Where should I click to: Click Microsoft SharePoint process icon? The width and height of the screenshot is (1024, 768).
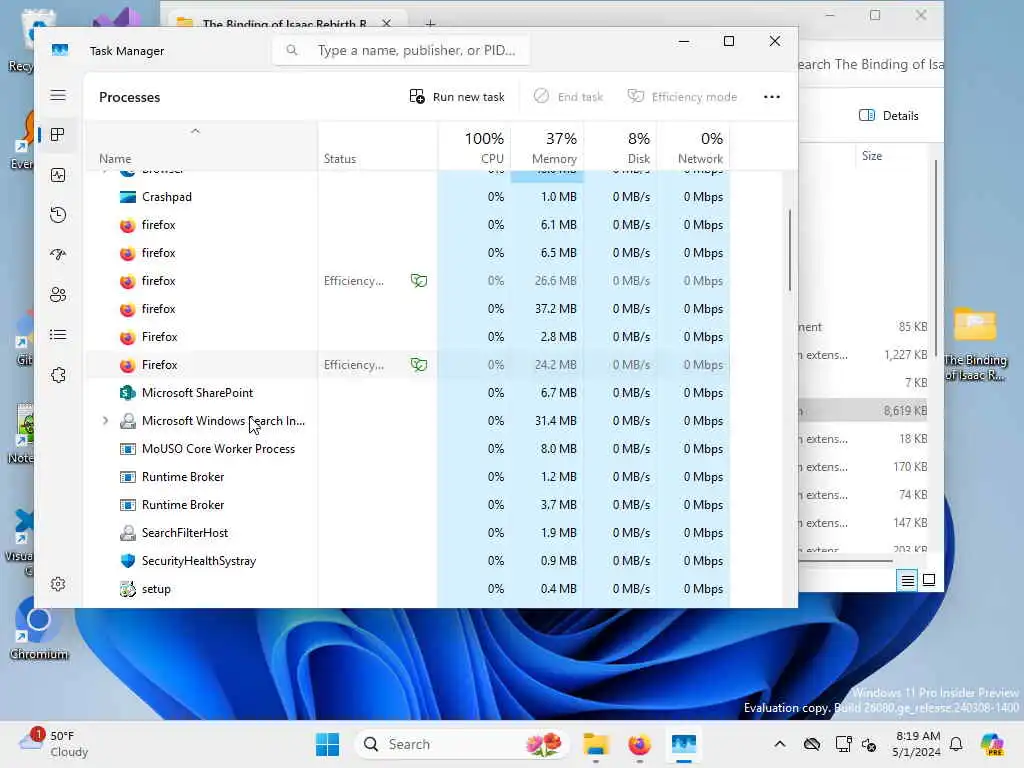127,392
